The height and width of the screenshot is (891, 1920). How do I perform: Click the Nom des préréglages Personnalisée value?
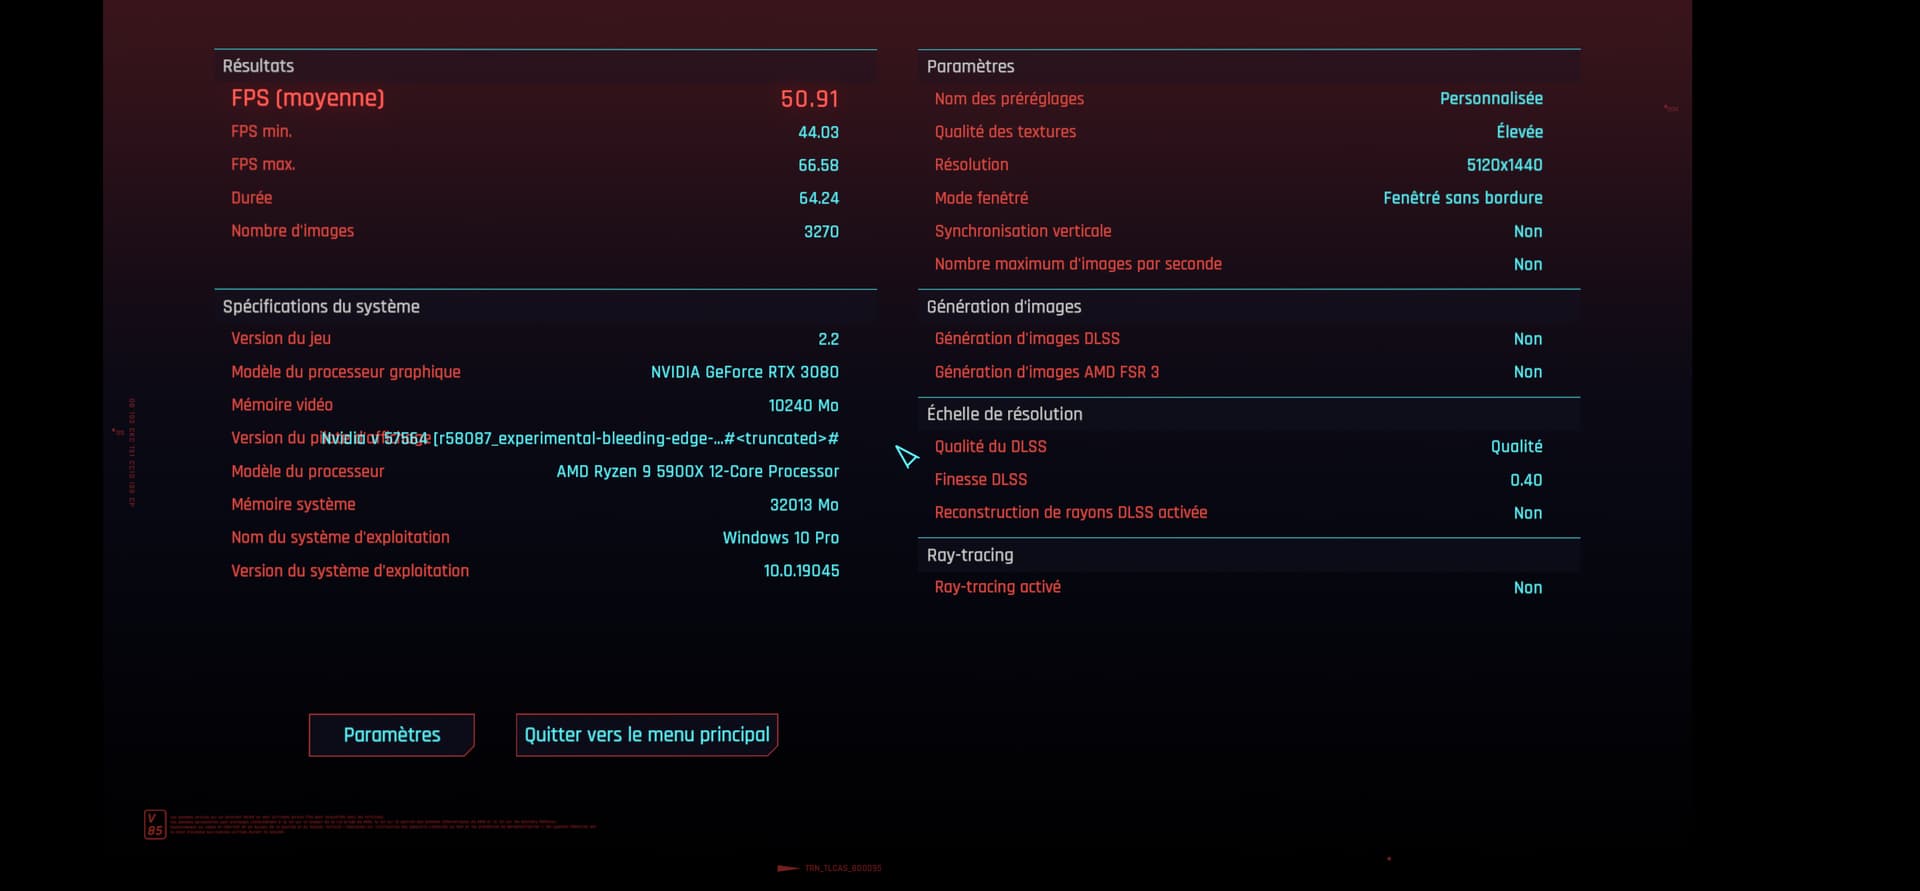pyautogui.click(x=1490, y=98)
